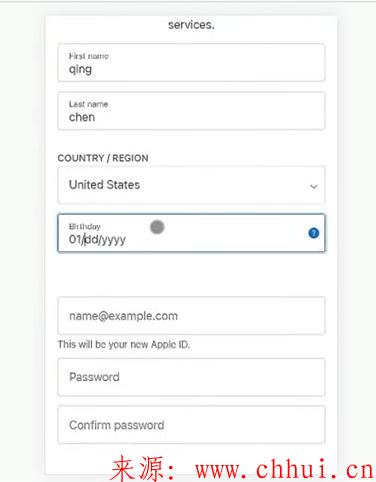Click the blue Birthday help question mark icon
376x482 pixels.
314,233
